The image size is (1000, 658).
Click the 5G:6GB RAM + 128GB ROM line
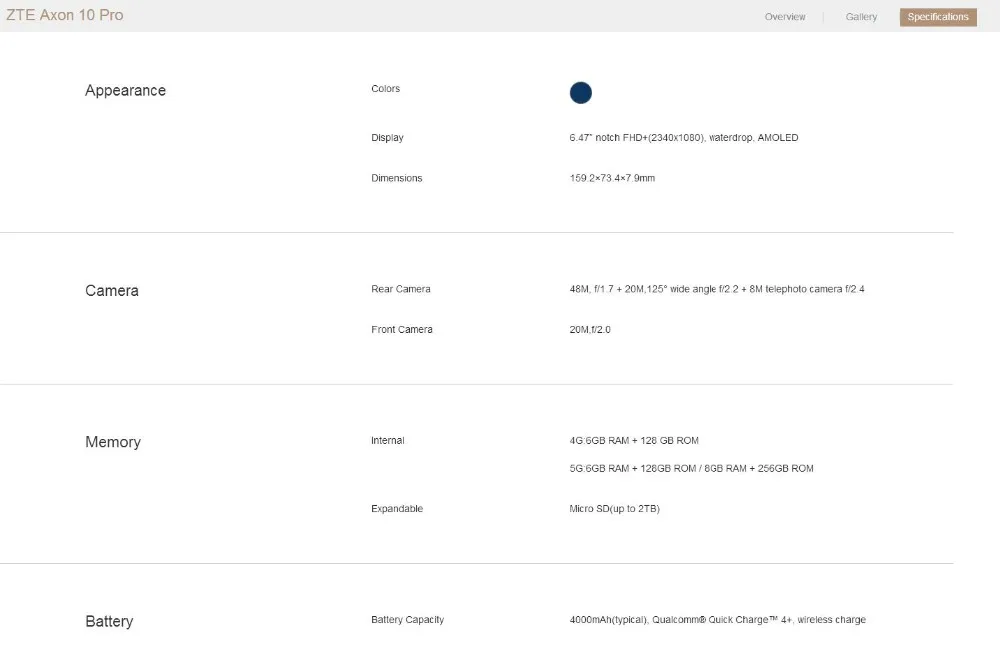691,469
